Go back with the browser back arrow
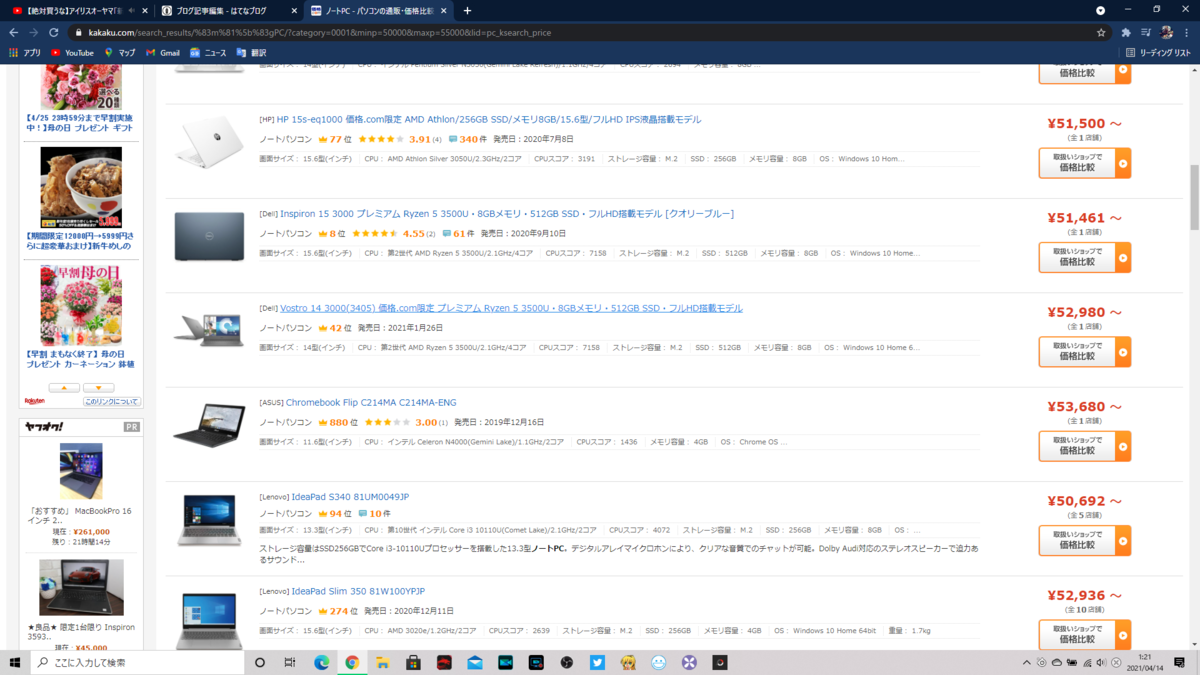Viewport: 1200px width, 675px height. pos(13,32)
